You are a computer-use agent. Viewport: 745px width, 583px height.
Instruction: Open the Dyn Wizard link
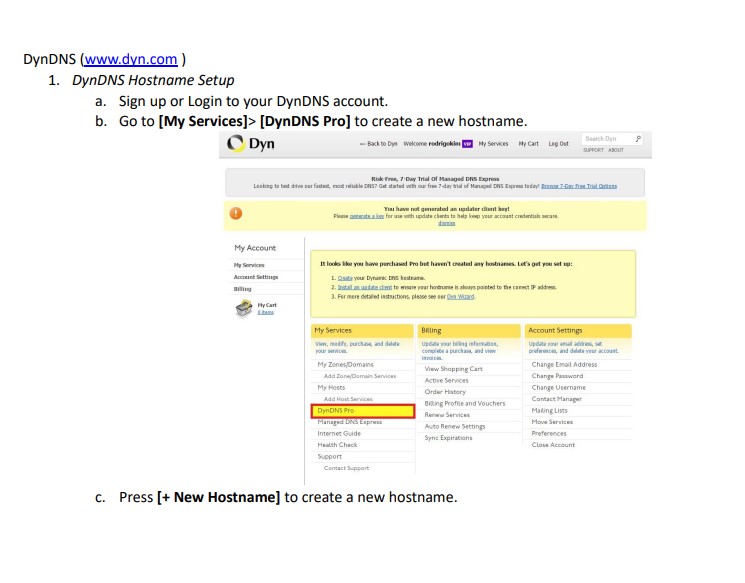[460, 296]
